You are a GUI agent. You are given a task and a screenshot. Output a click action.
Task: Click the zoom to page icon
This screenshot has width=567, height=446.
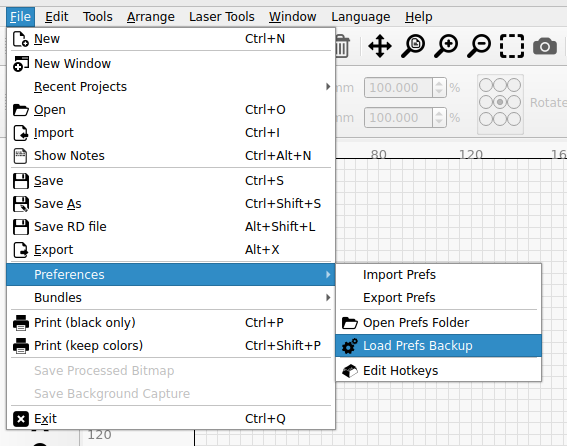(413, 46)
